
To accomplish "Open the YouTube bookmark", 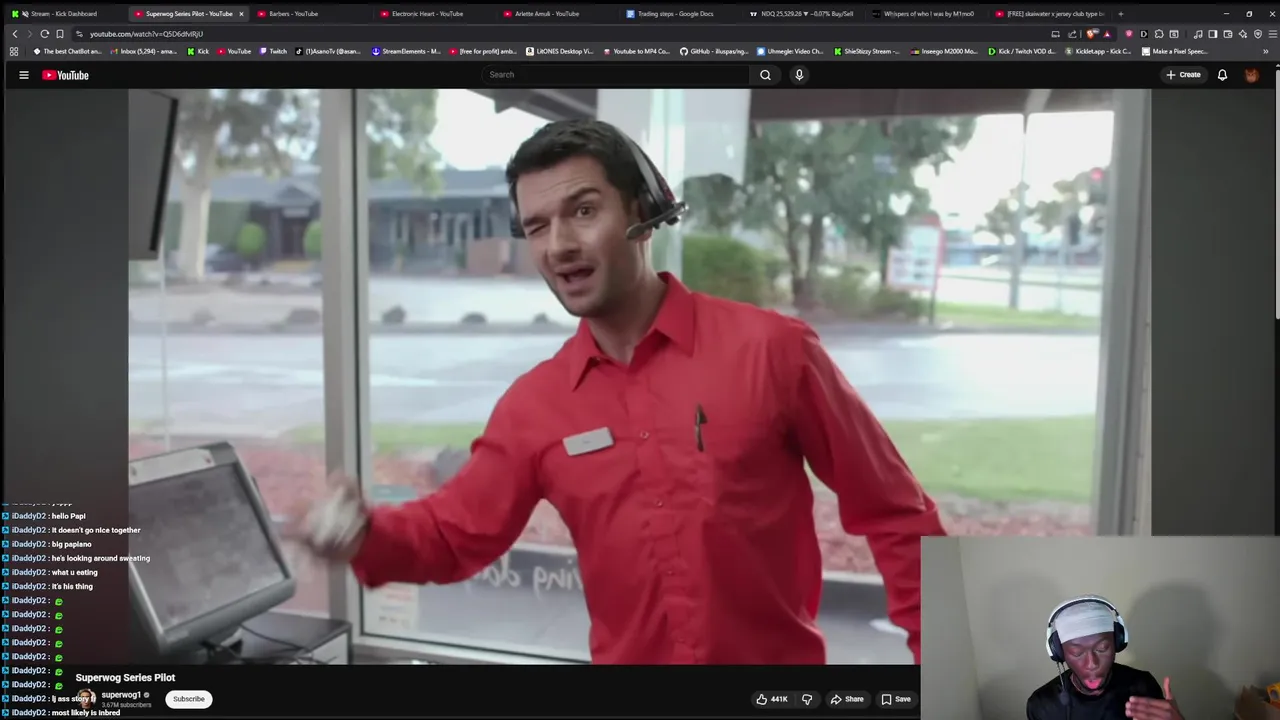I will click(x=234, y=51).
